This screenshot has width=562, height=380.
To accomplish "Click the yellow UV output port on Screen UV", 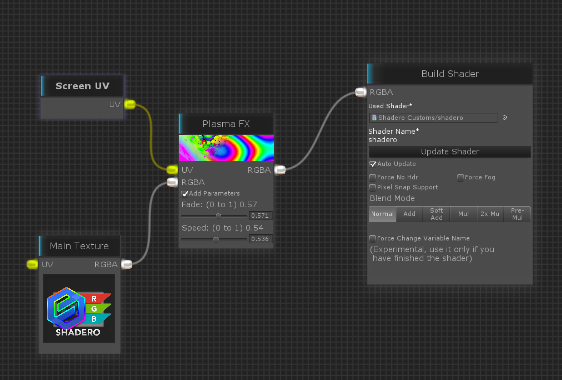I will (130, 104).
